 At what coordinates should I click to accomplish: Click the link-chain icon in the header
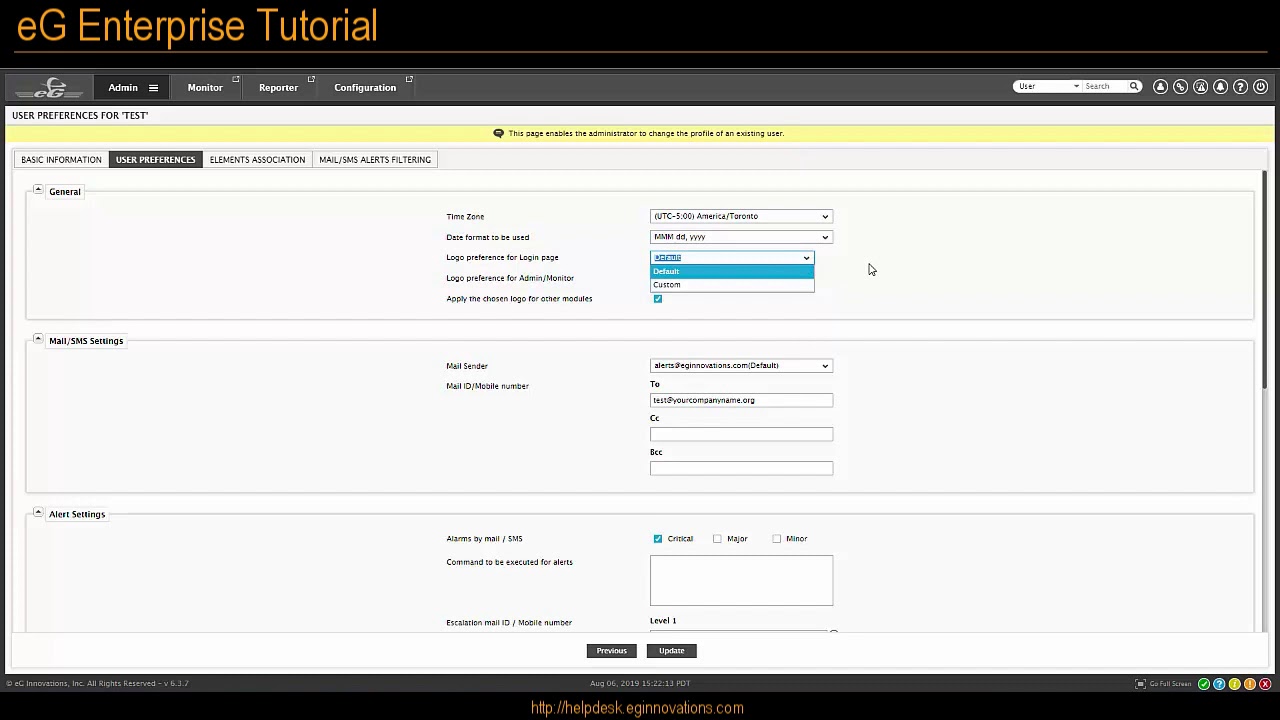tap(1180, 87)
